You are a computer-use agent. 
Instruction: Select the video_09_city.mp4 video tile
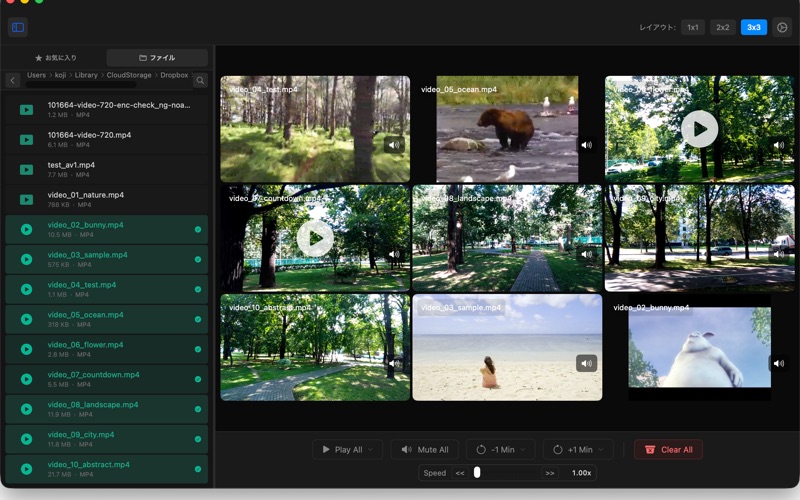699,238
